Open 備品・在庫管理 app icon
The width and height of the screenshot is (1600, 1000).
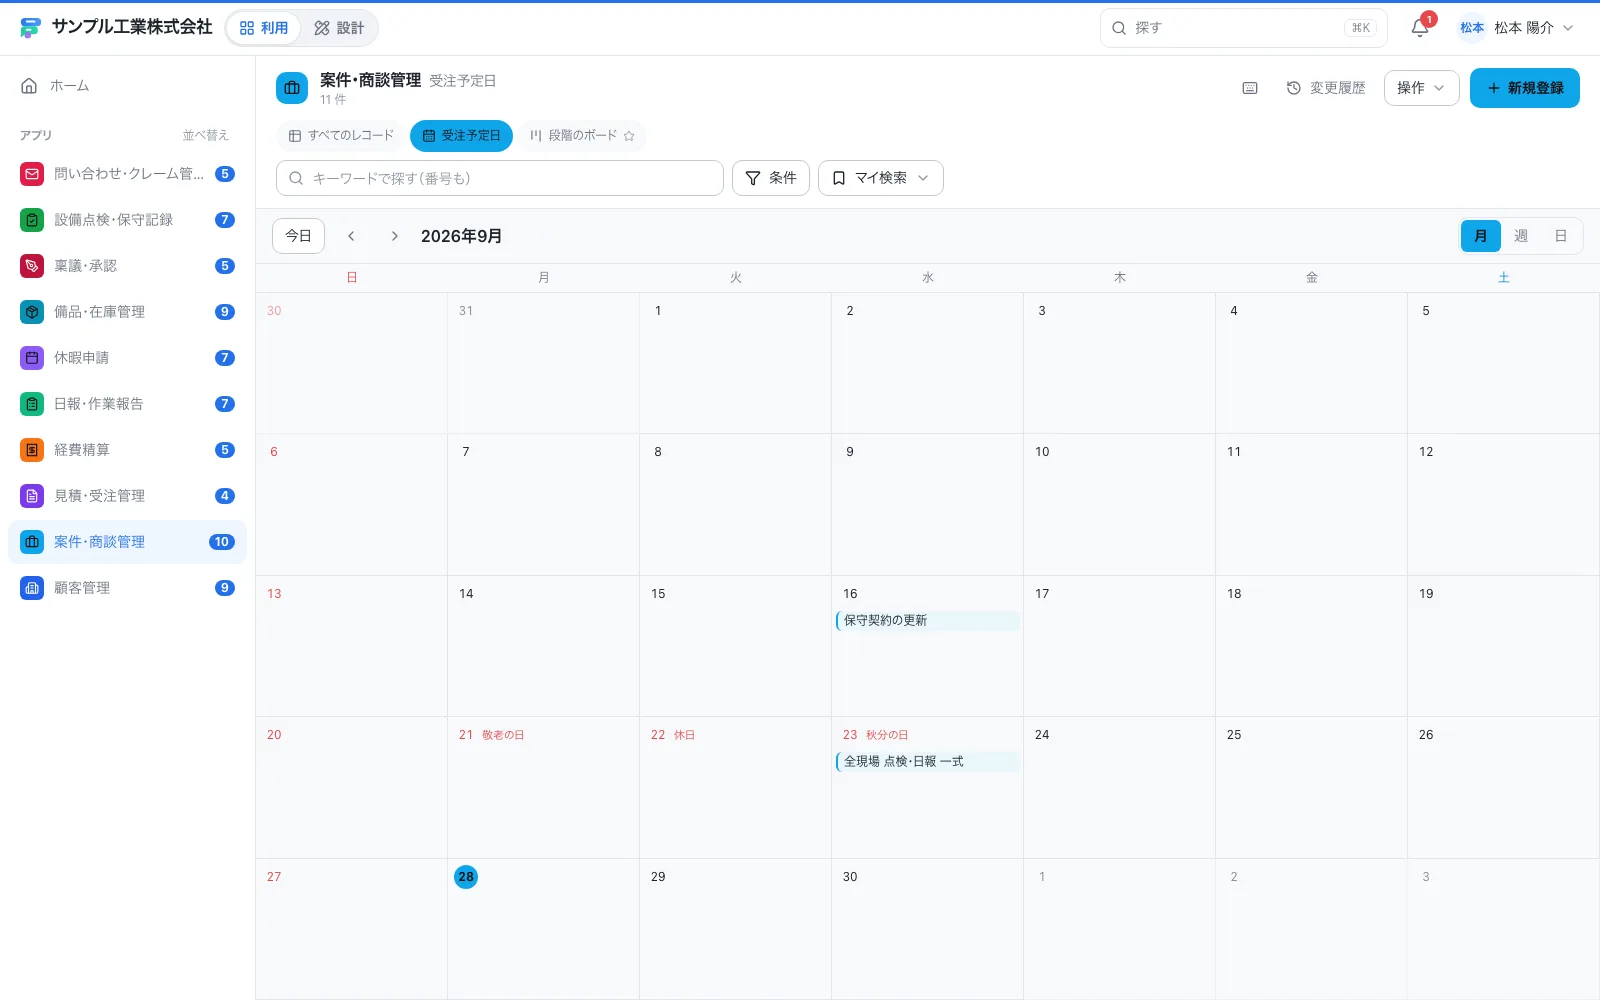coord(32,312)
